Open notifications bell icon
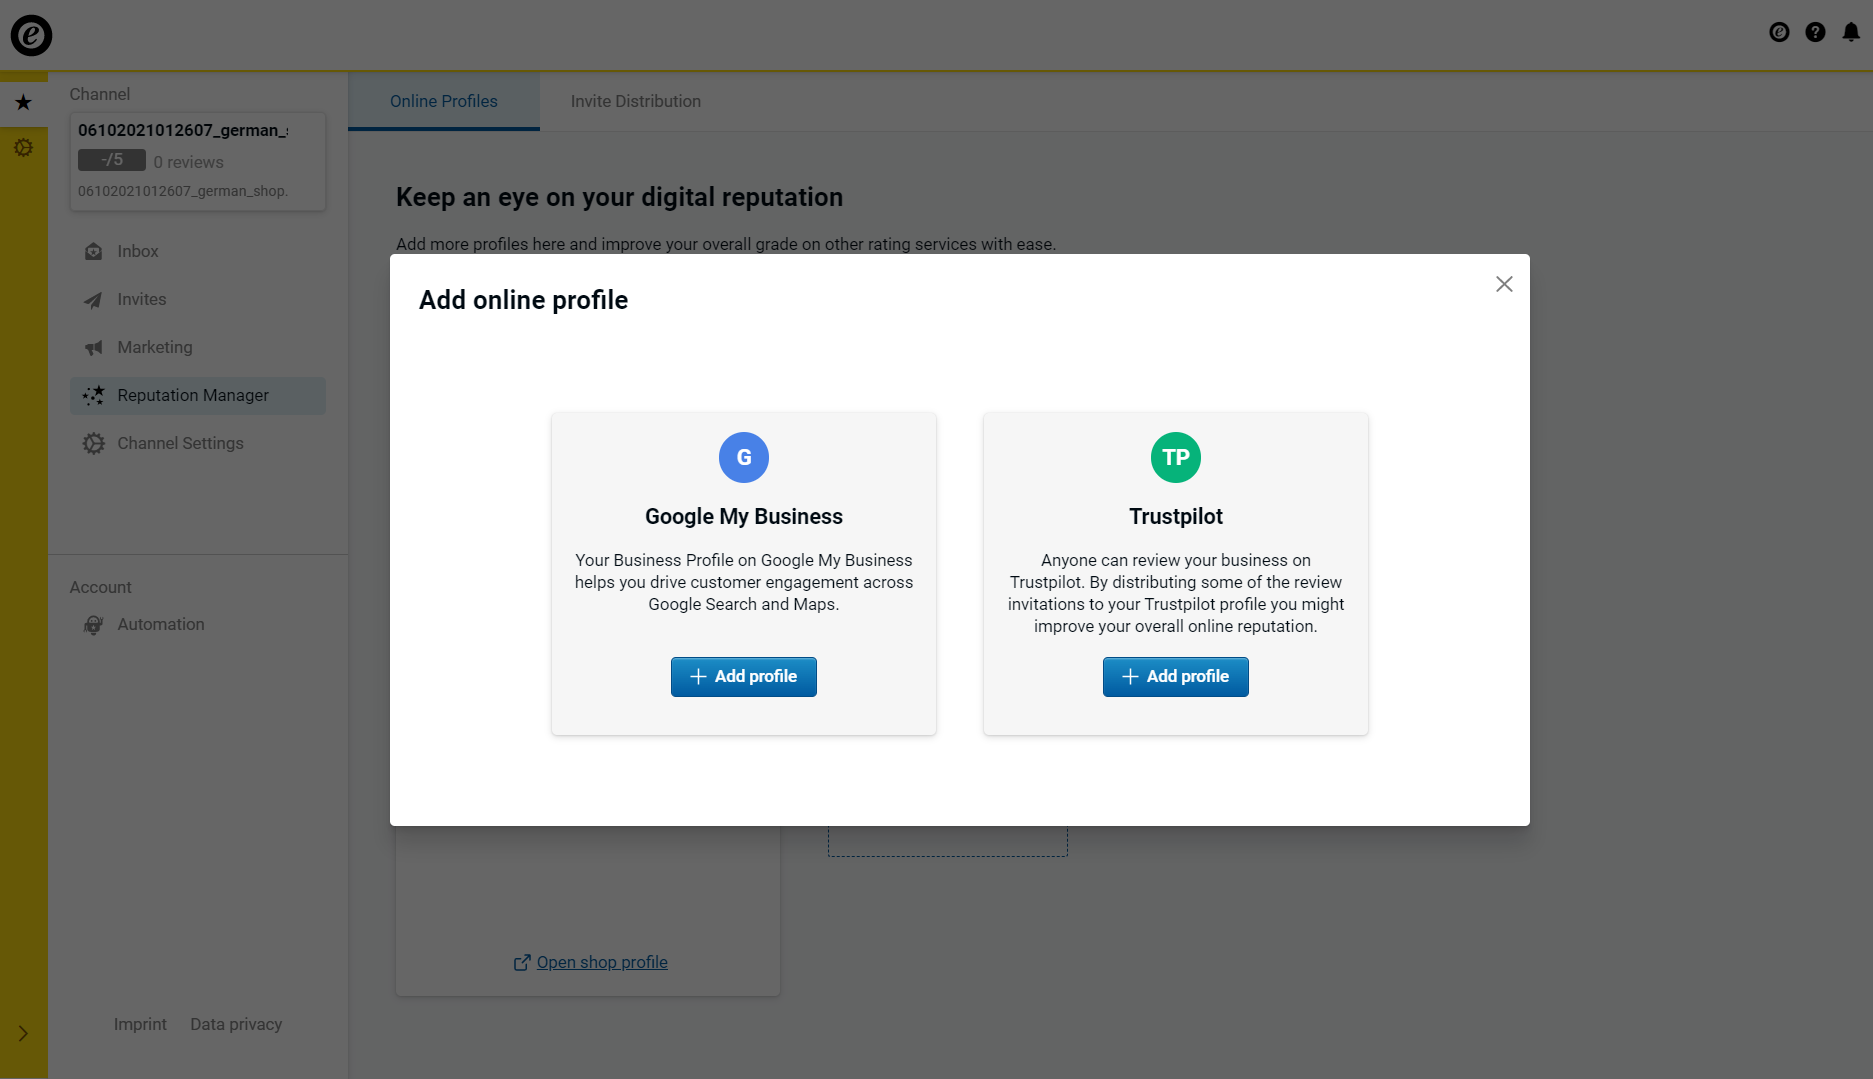Image resolution: width=1873 pixels, height=1079 pixels. (x=1851, y=33)
